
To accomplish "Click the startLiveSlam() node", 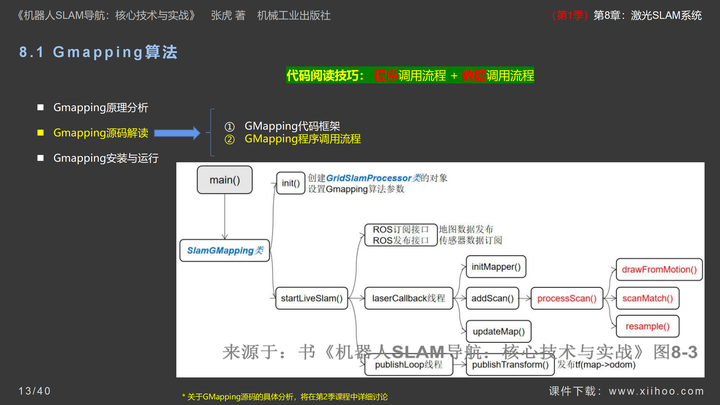I will pos(311,298).
